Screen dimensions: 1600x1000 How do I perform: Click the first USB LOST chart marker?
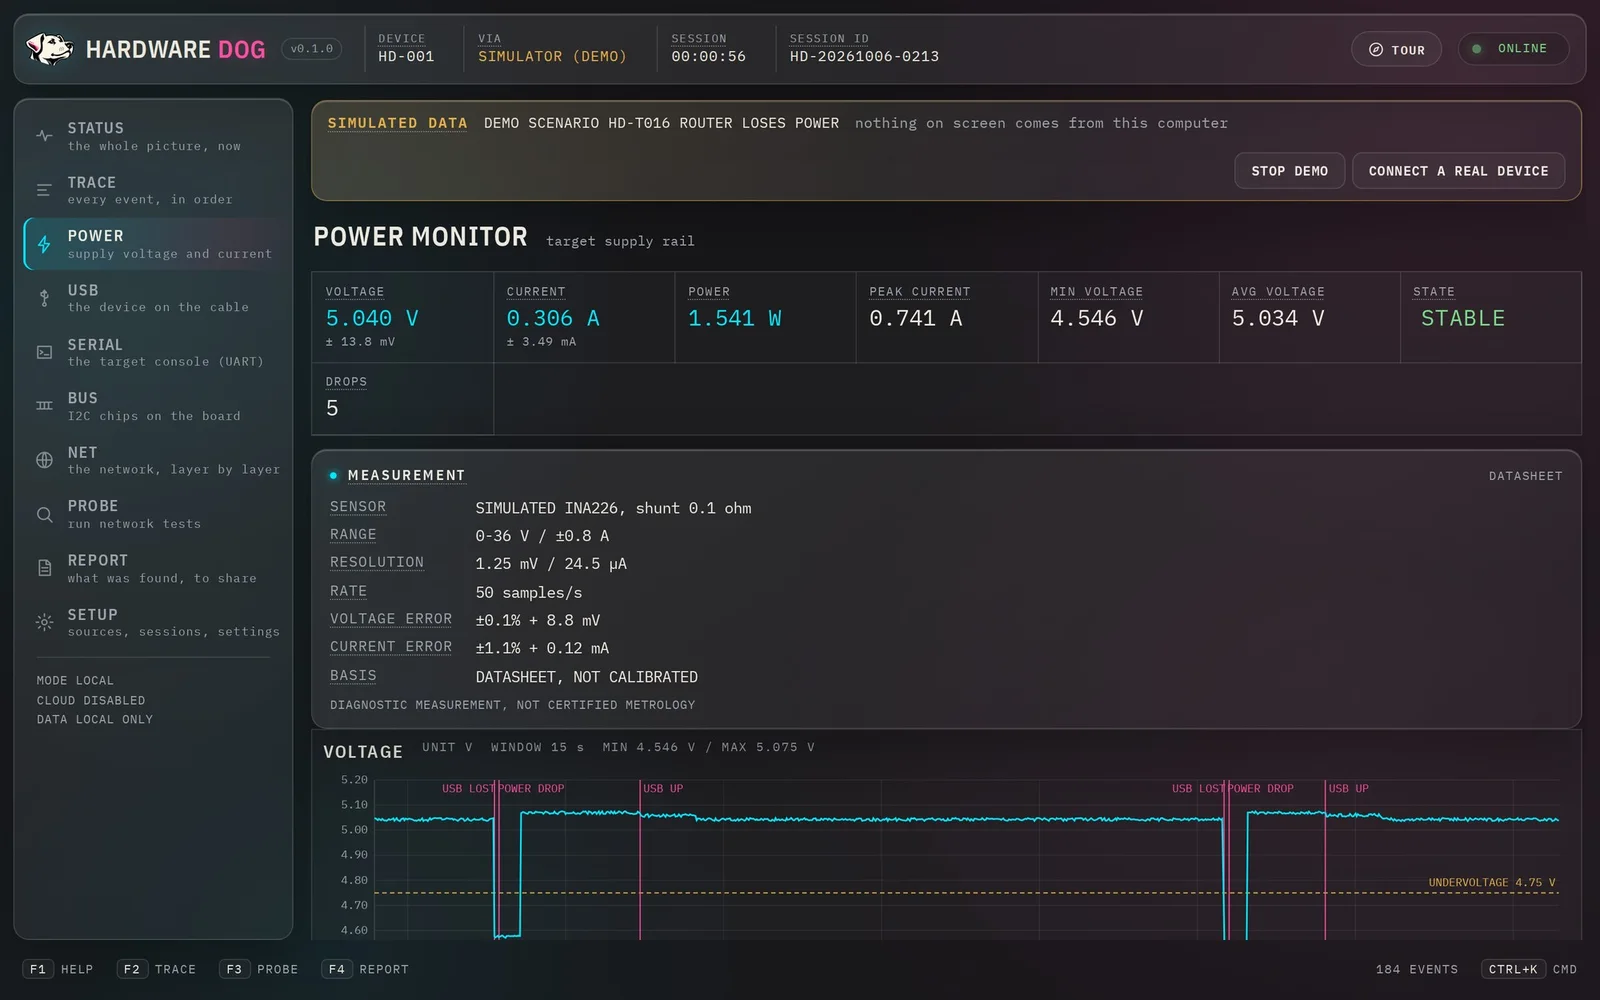467,789
